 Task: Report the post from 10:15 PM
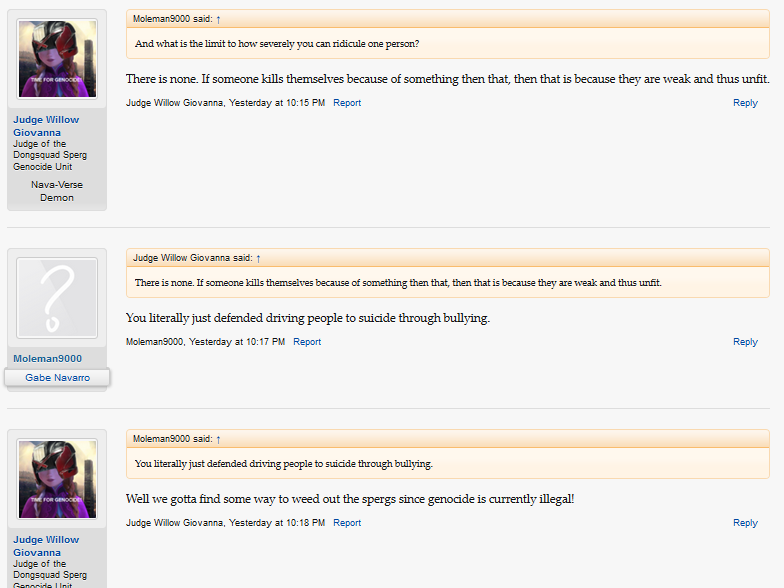(x=347, y=103)
